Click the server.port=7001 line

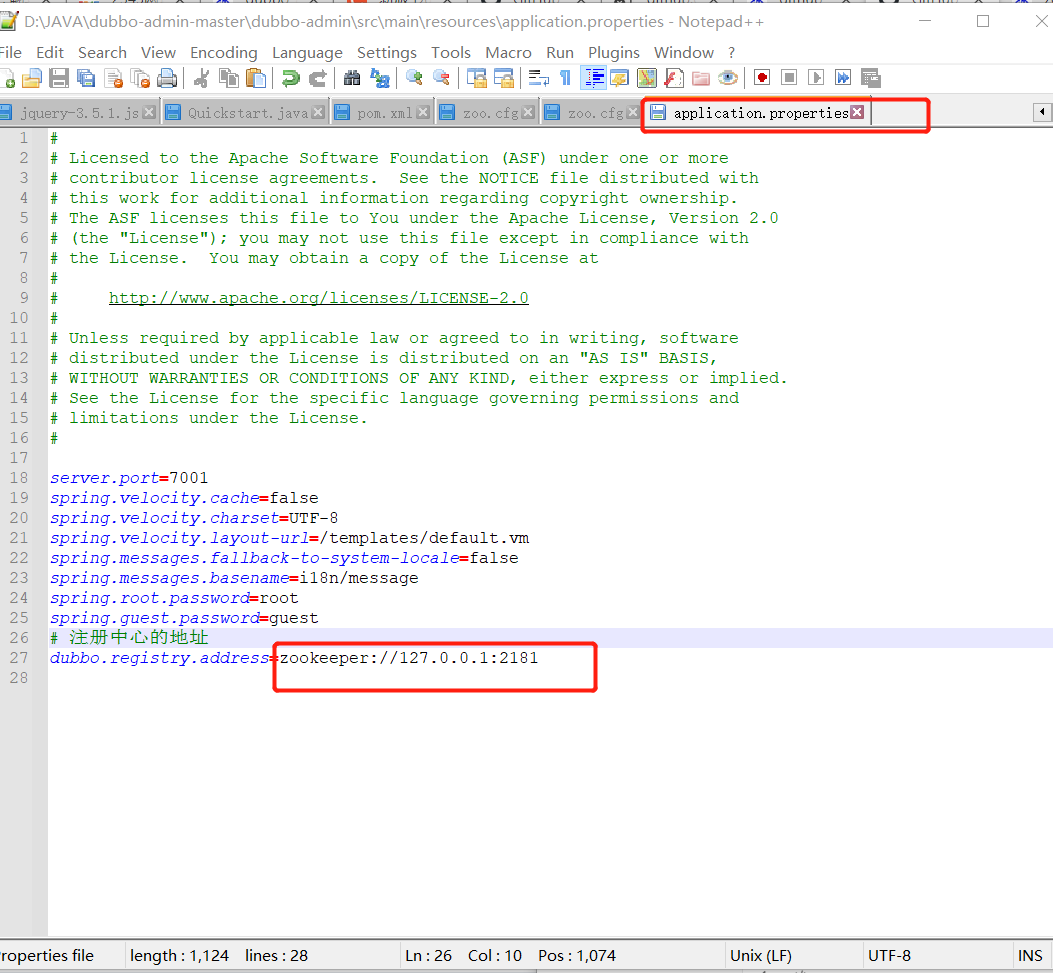coord(129,478)
